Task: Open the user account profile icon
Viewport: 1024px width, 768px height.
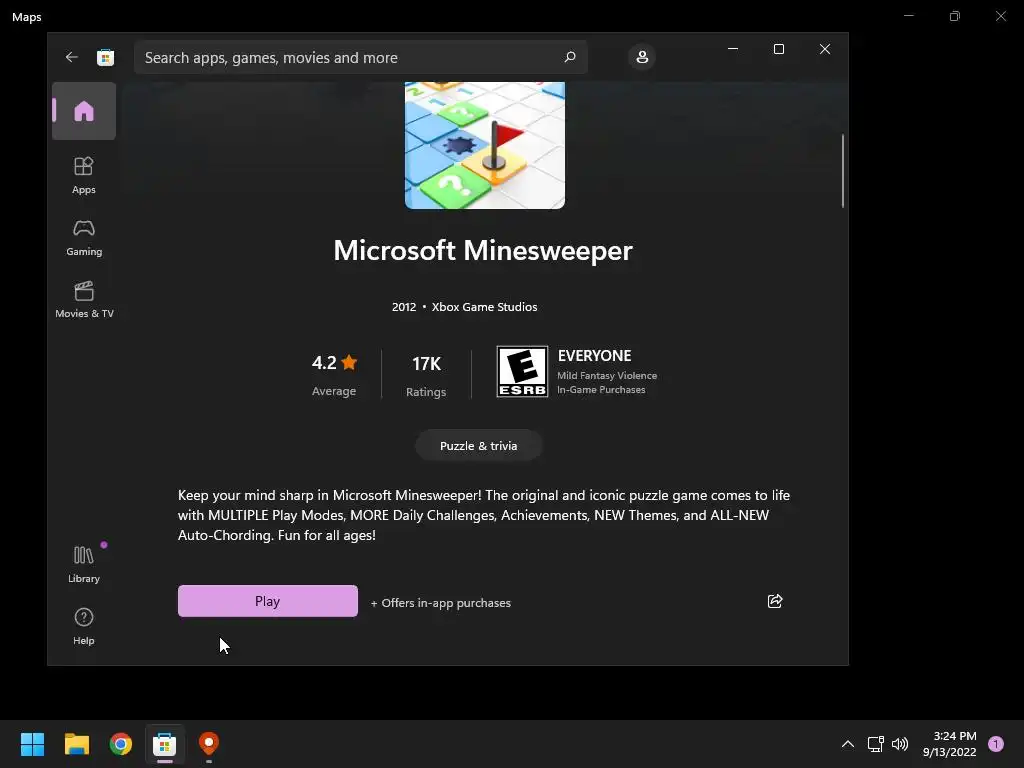Action: [x=642, y=57]
